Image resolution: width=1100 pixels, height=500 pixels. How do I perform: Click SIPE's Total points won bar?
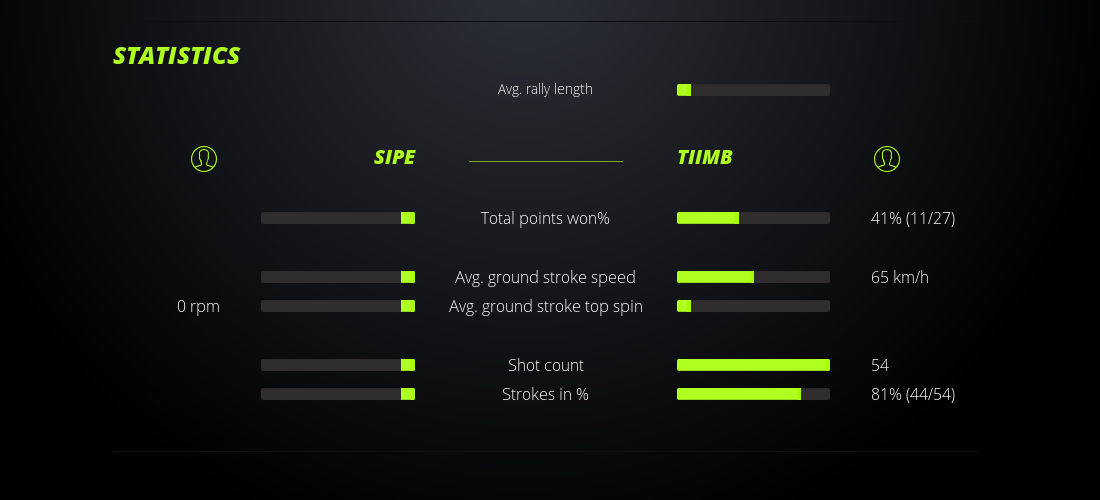tap(338, 218)
